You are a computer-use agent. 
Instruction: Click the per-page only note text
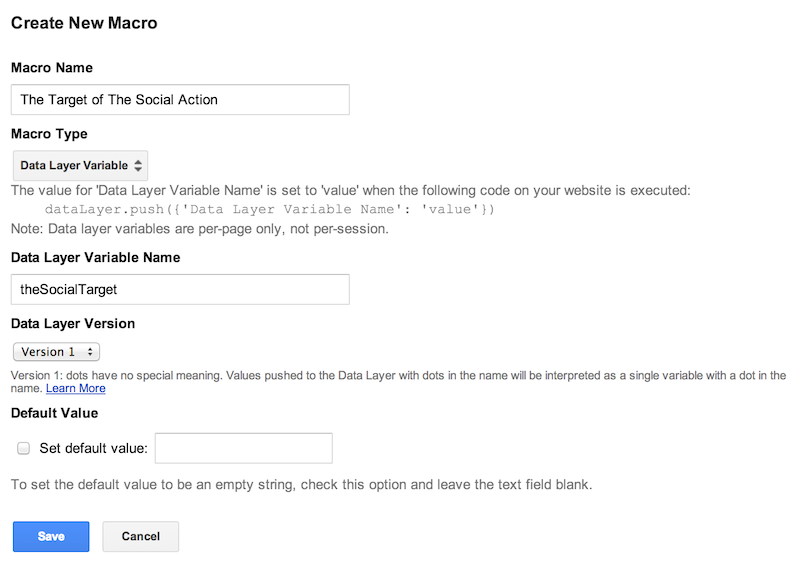(x=199, y=229)
